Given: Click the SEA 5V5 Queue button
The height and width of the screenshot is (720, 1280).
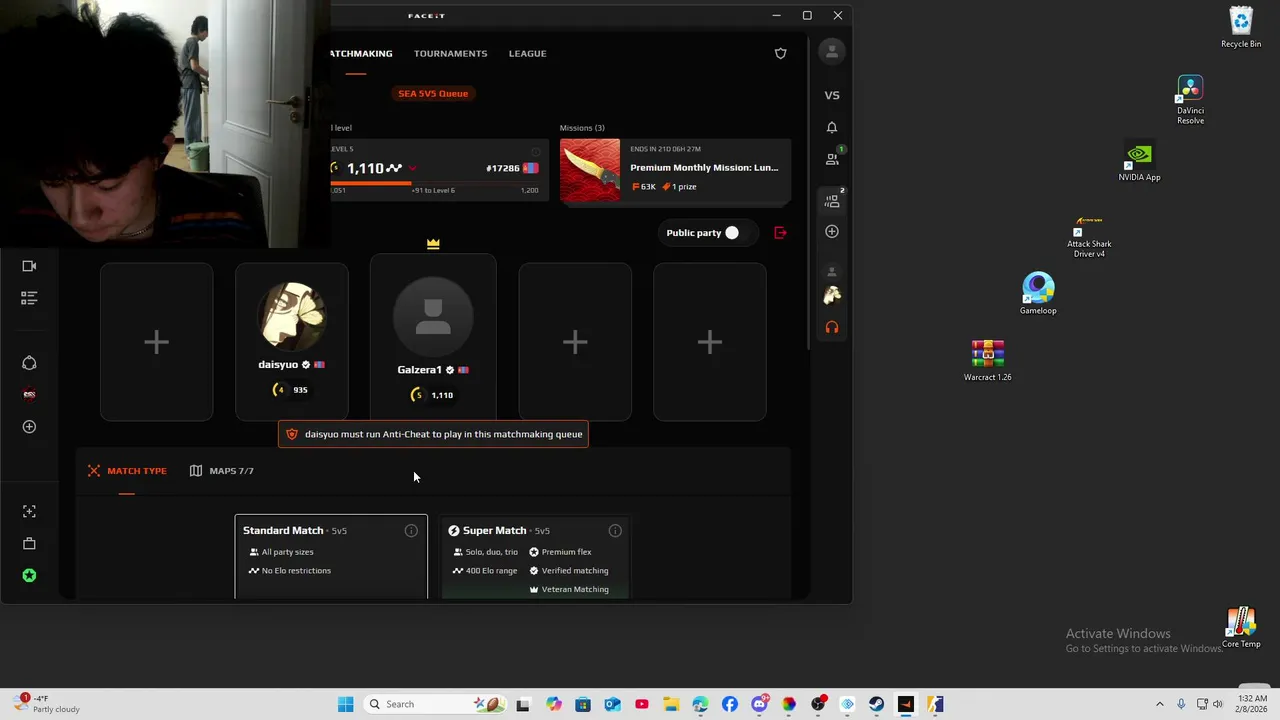Looking at the screenshot, I should 433,93.
